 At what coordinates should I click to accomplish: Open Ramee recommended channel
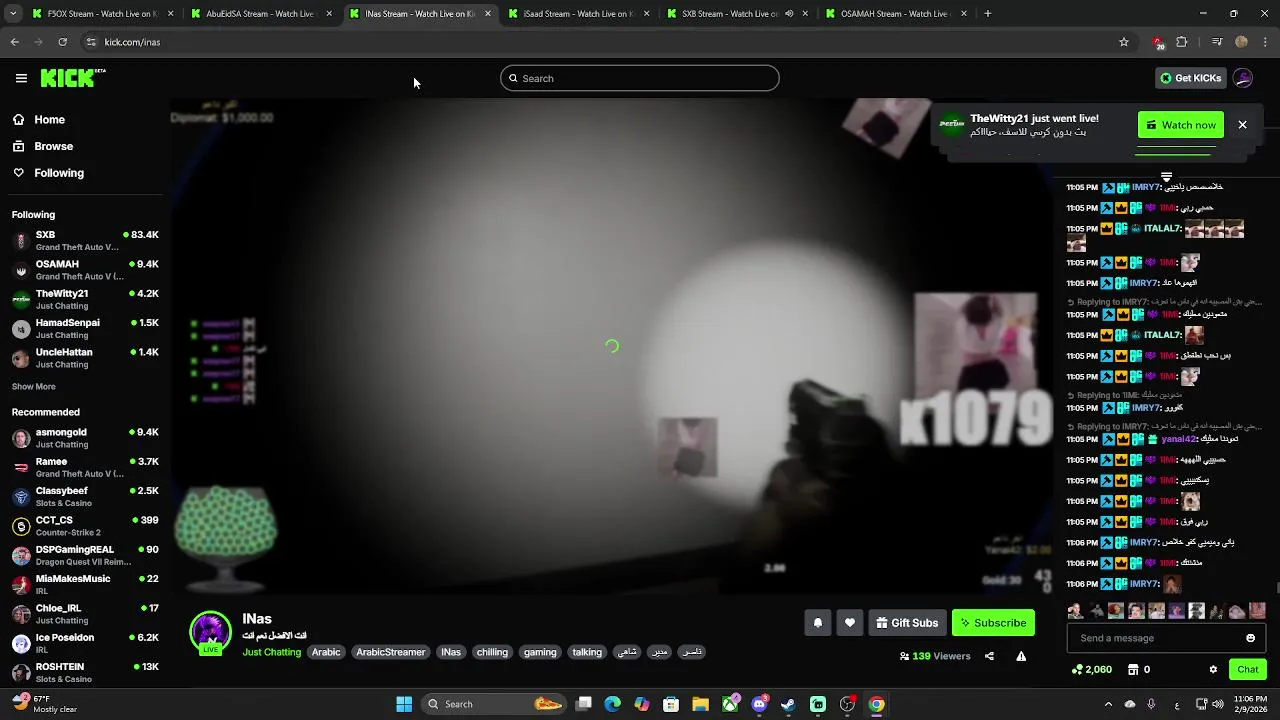(85, 467)
